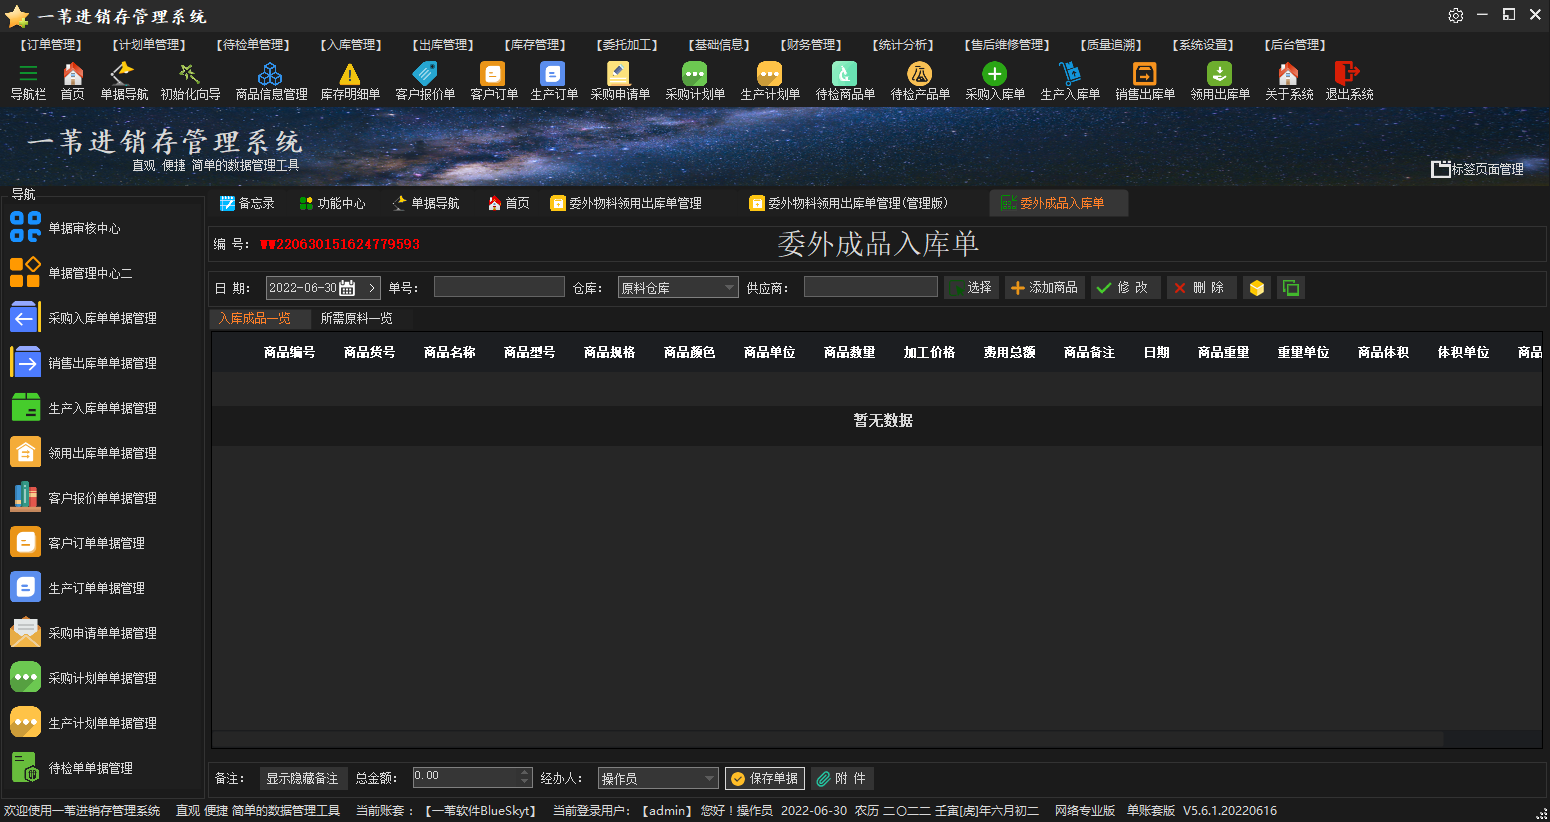Click green copy icon in form toolbar

coord(1291,288)
